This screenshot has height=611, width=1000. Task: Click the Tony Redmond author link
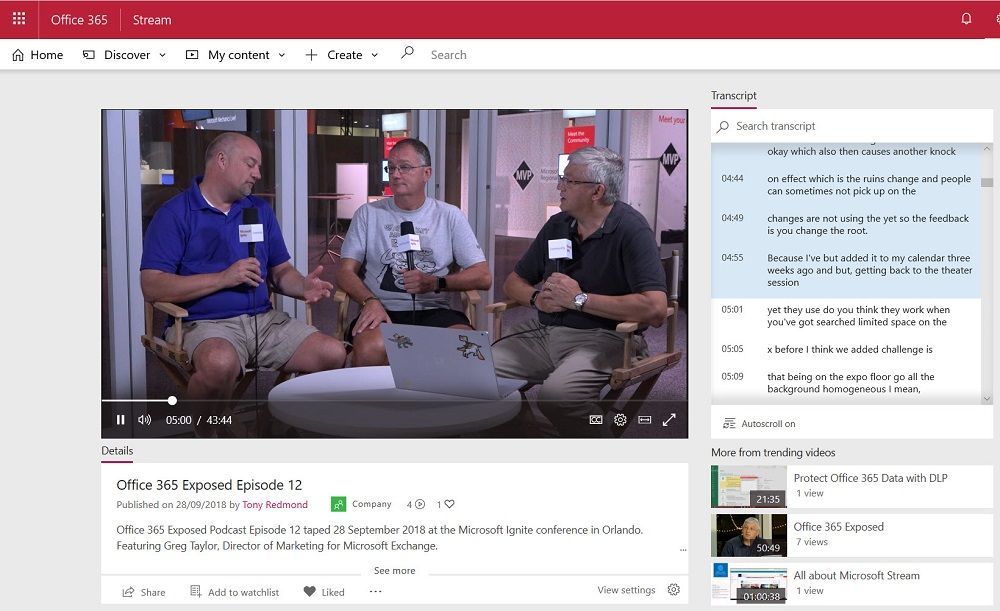275,505
